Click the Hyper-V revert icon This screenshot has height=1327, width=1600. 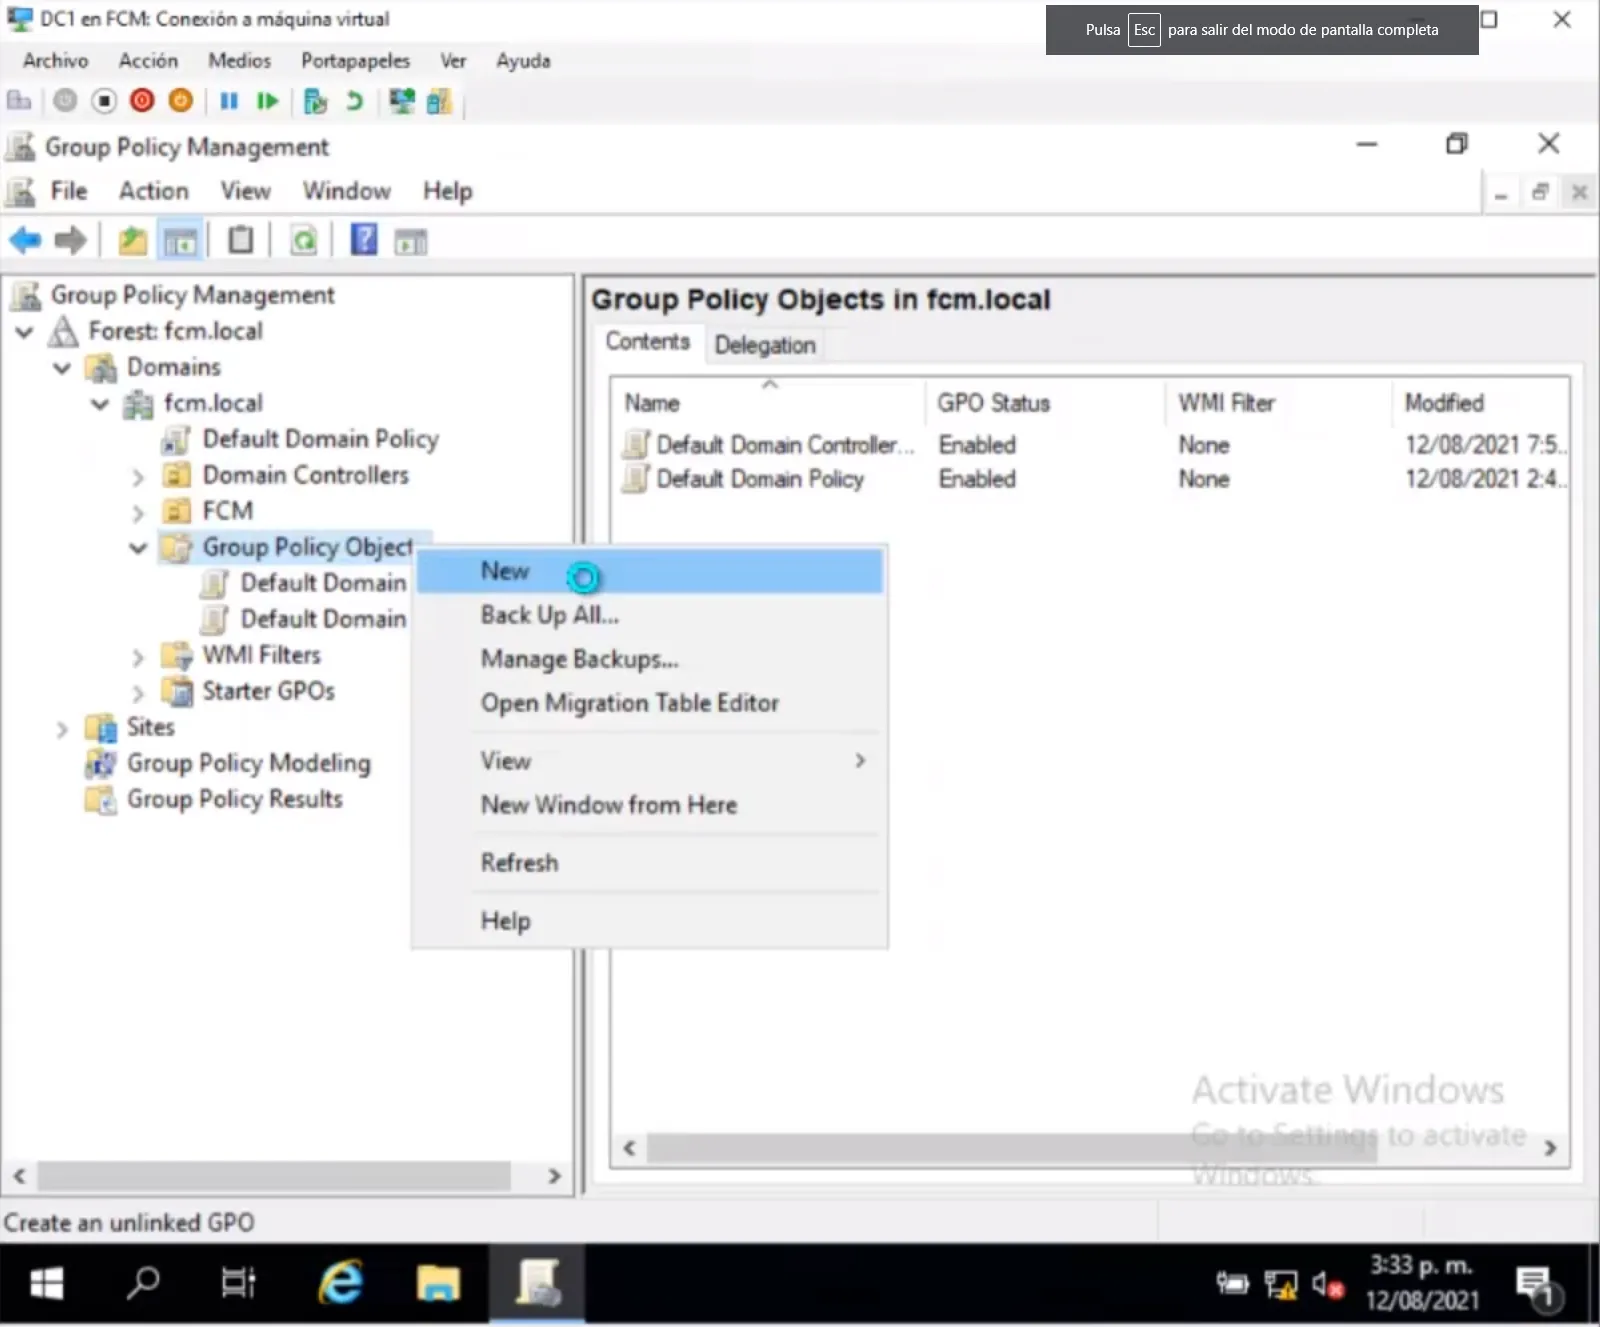click(x=354, y=101)
